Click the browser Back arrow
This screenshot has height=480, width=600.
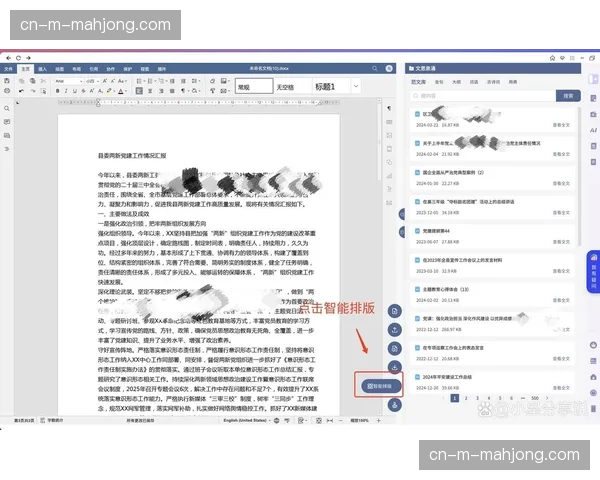pos(8,58)
